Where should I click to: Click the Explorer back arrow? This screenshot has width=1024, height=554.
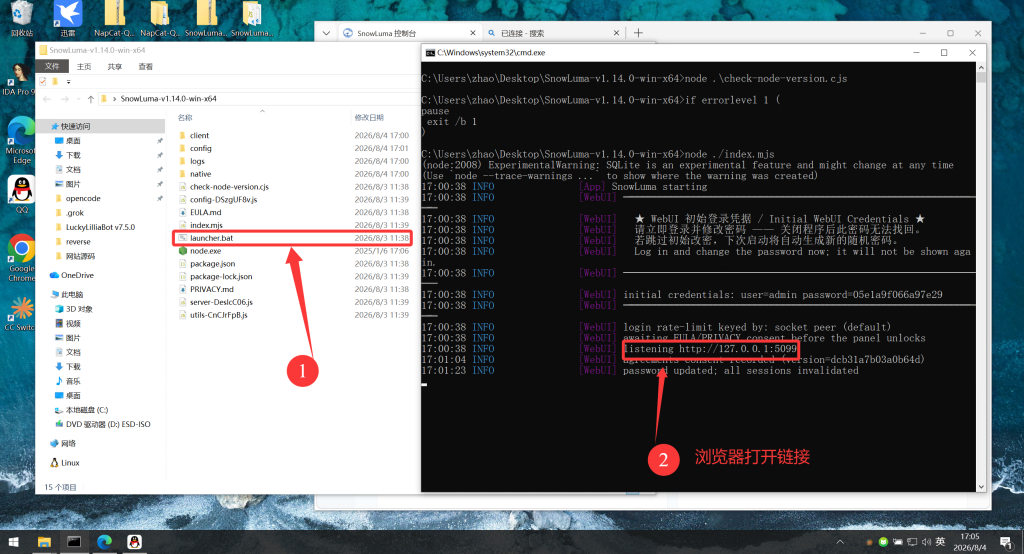click(x=46, y=99)
